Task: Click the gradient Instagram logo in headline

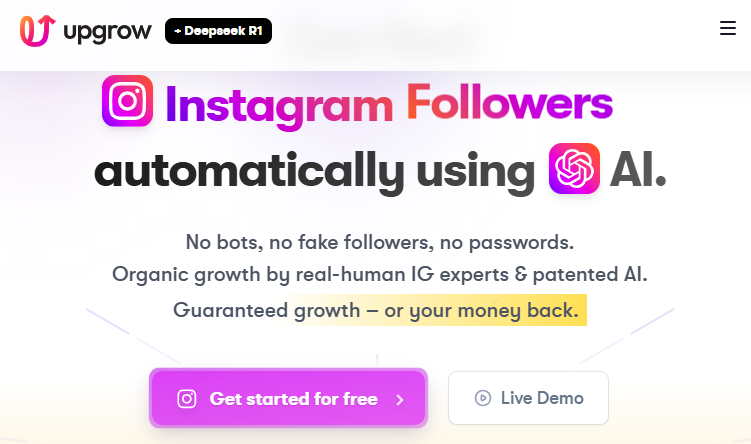Action: point(127,101)
